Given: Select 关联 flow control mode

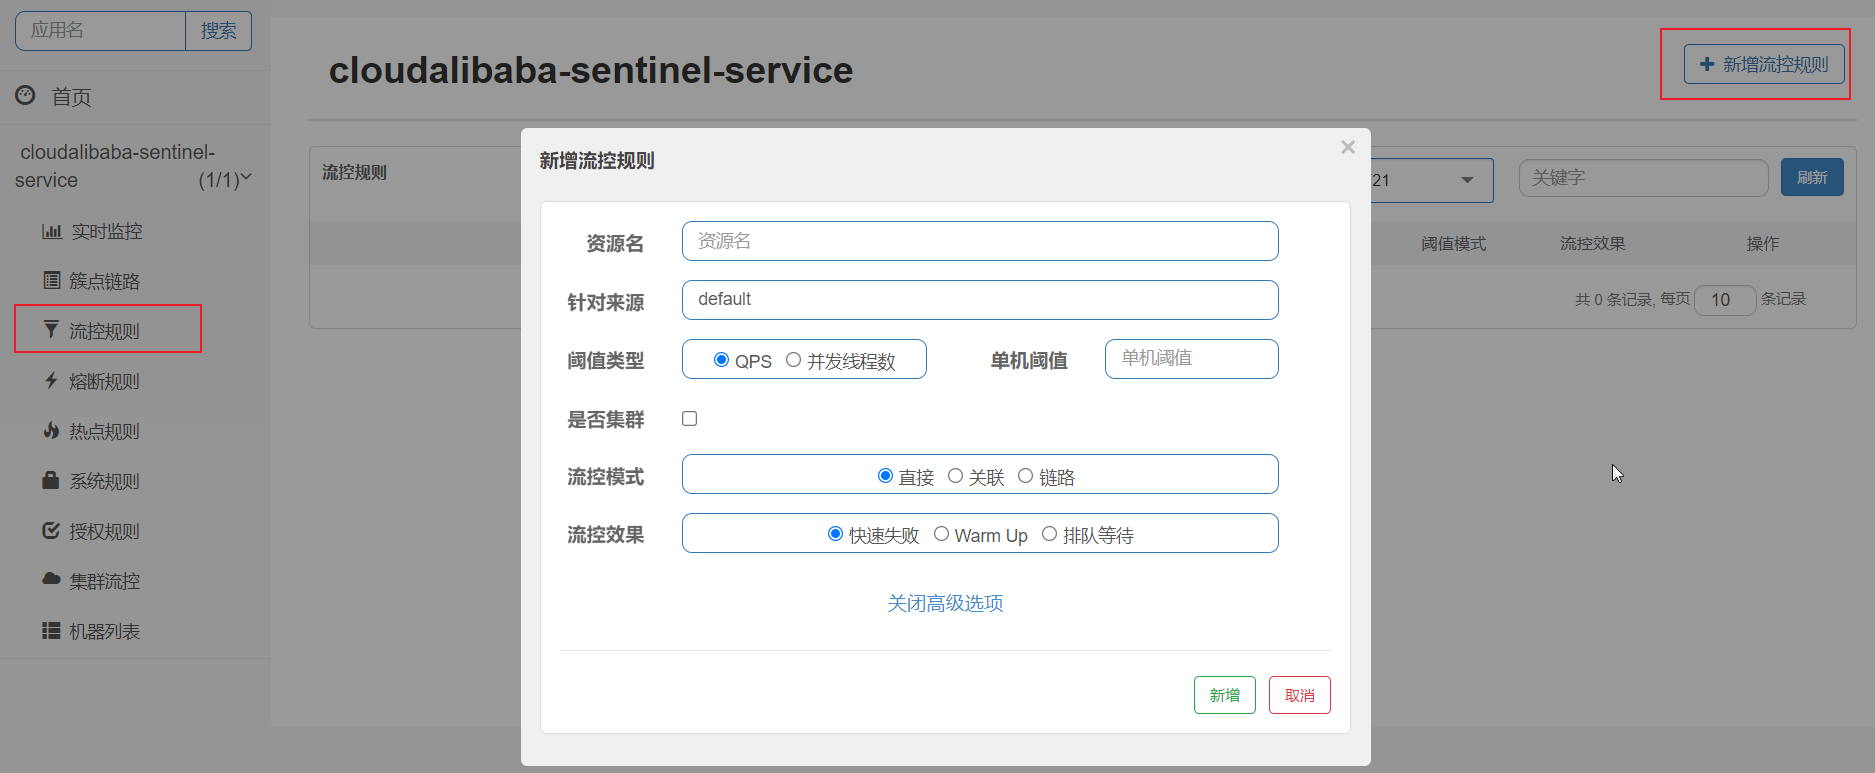Looking at the screenshot, I should (x=956, y=476).
